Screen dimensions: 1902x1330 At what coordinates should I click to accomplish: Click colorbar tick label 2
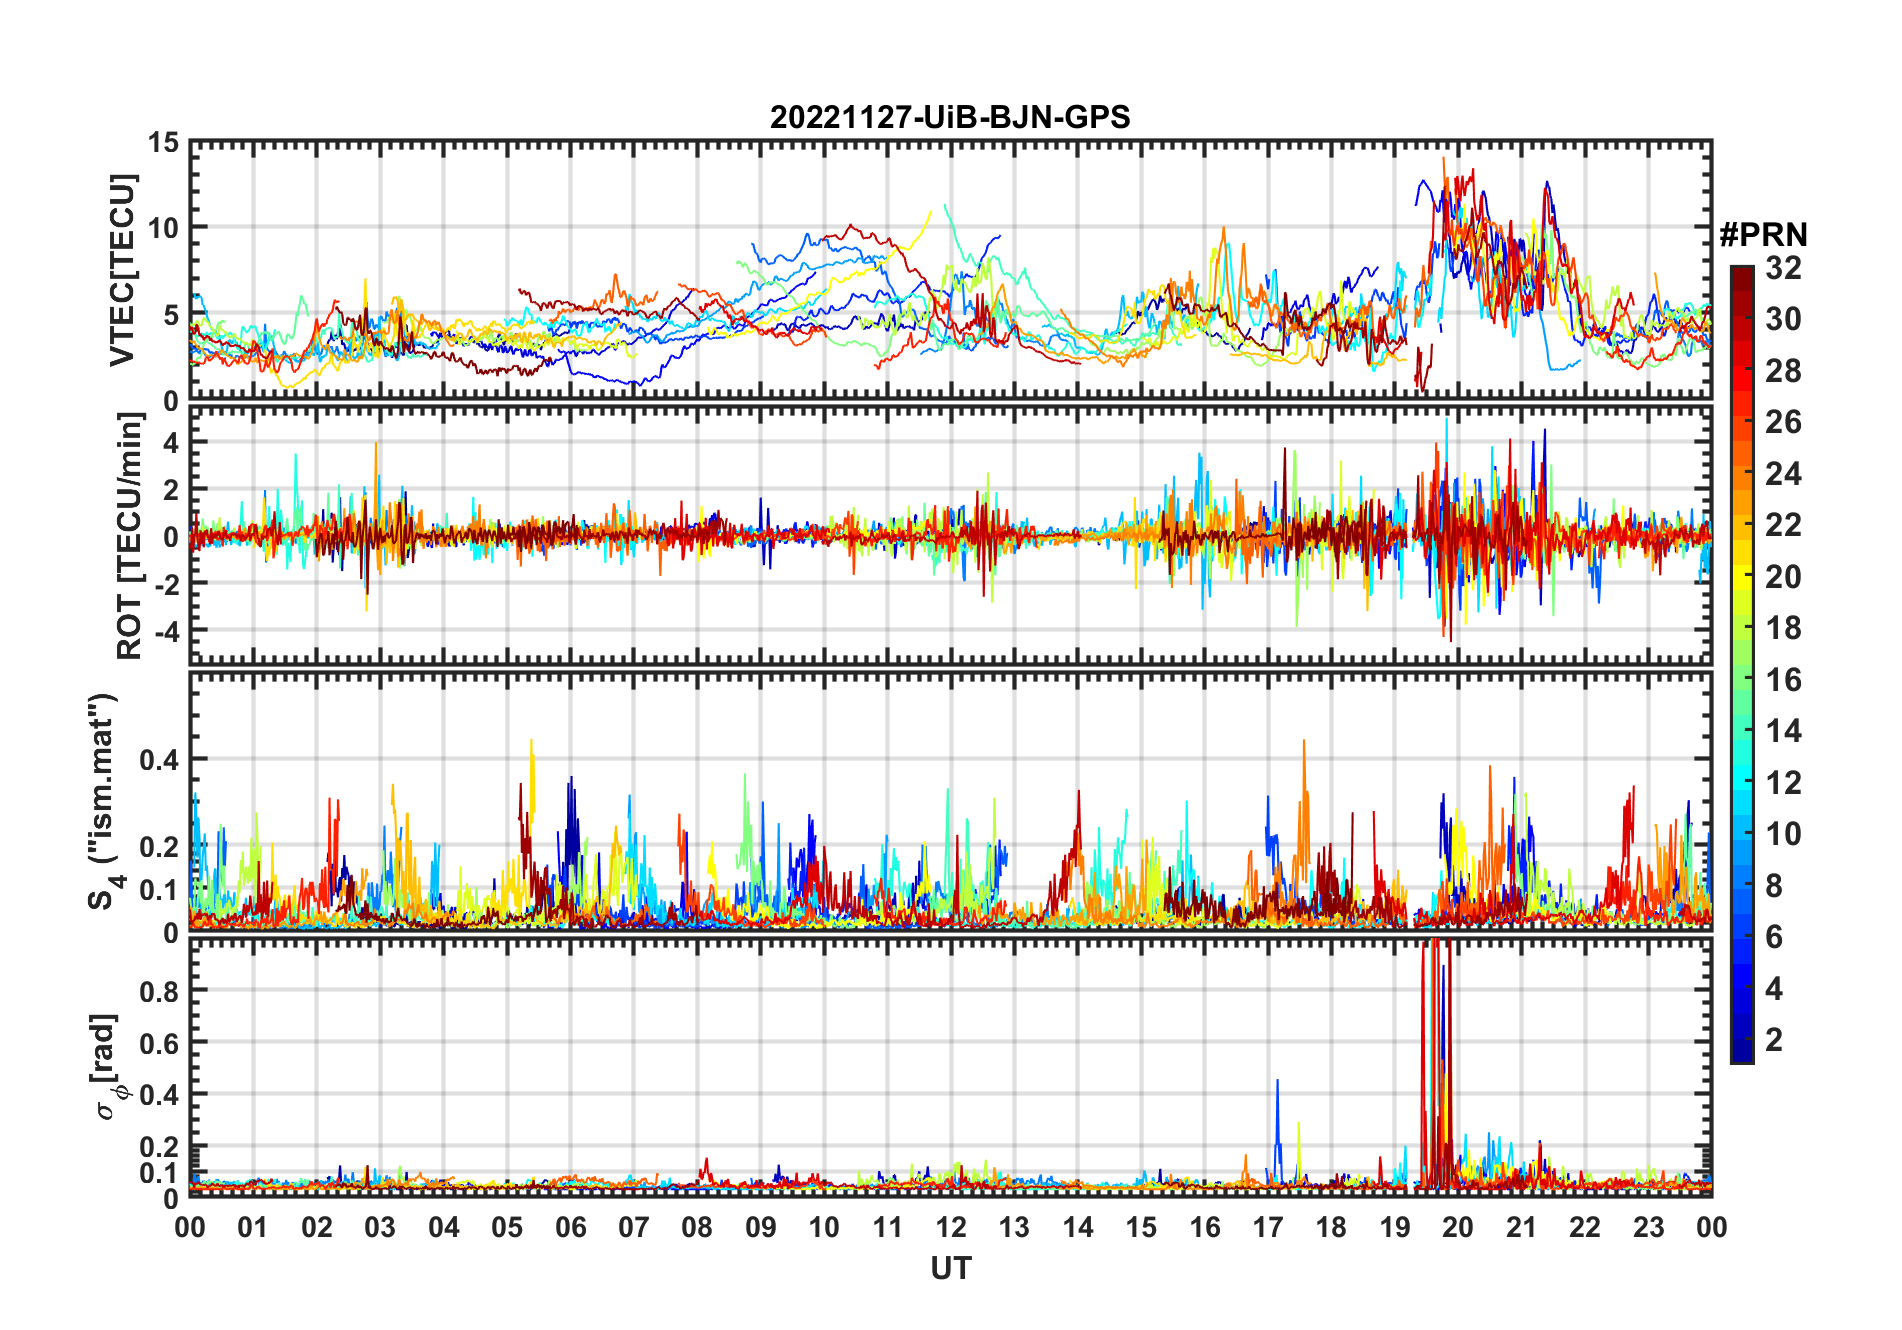(x=1774, y=1040)
